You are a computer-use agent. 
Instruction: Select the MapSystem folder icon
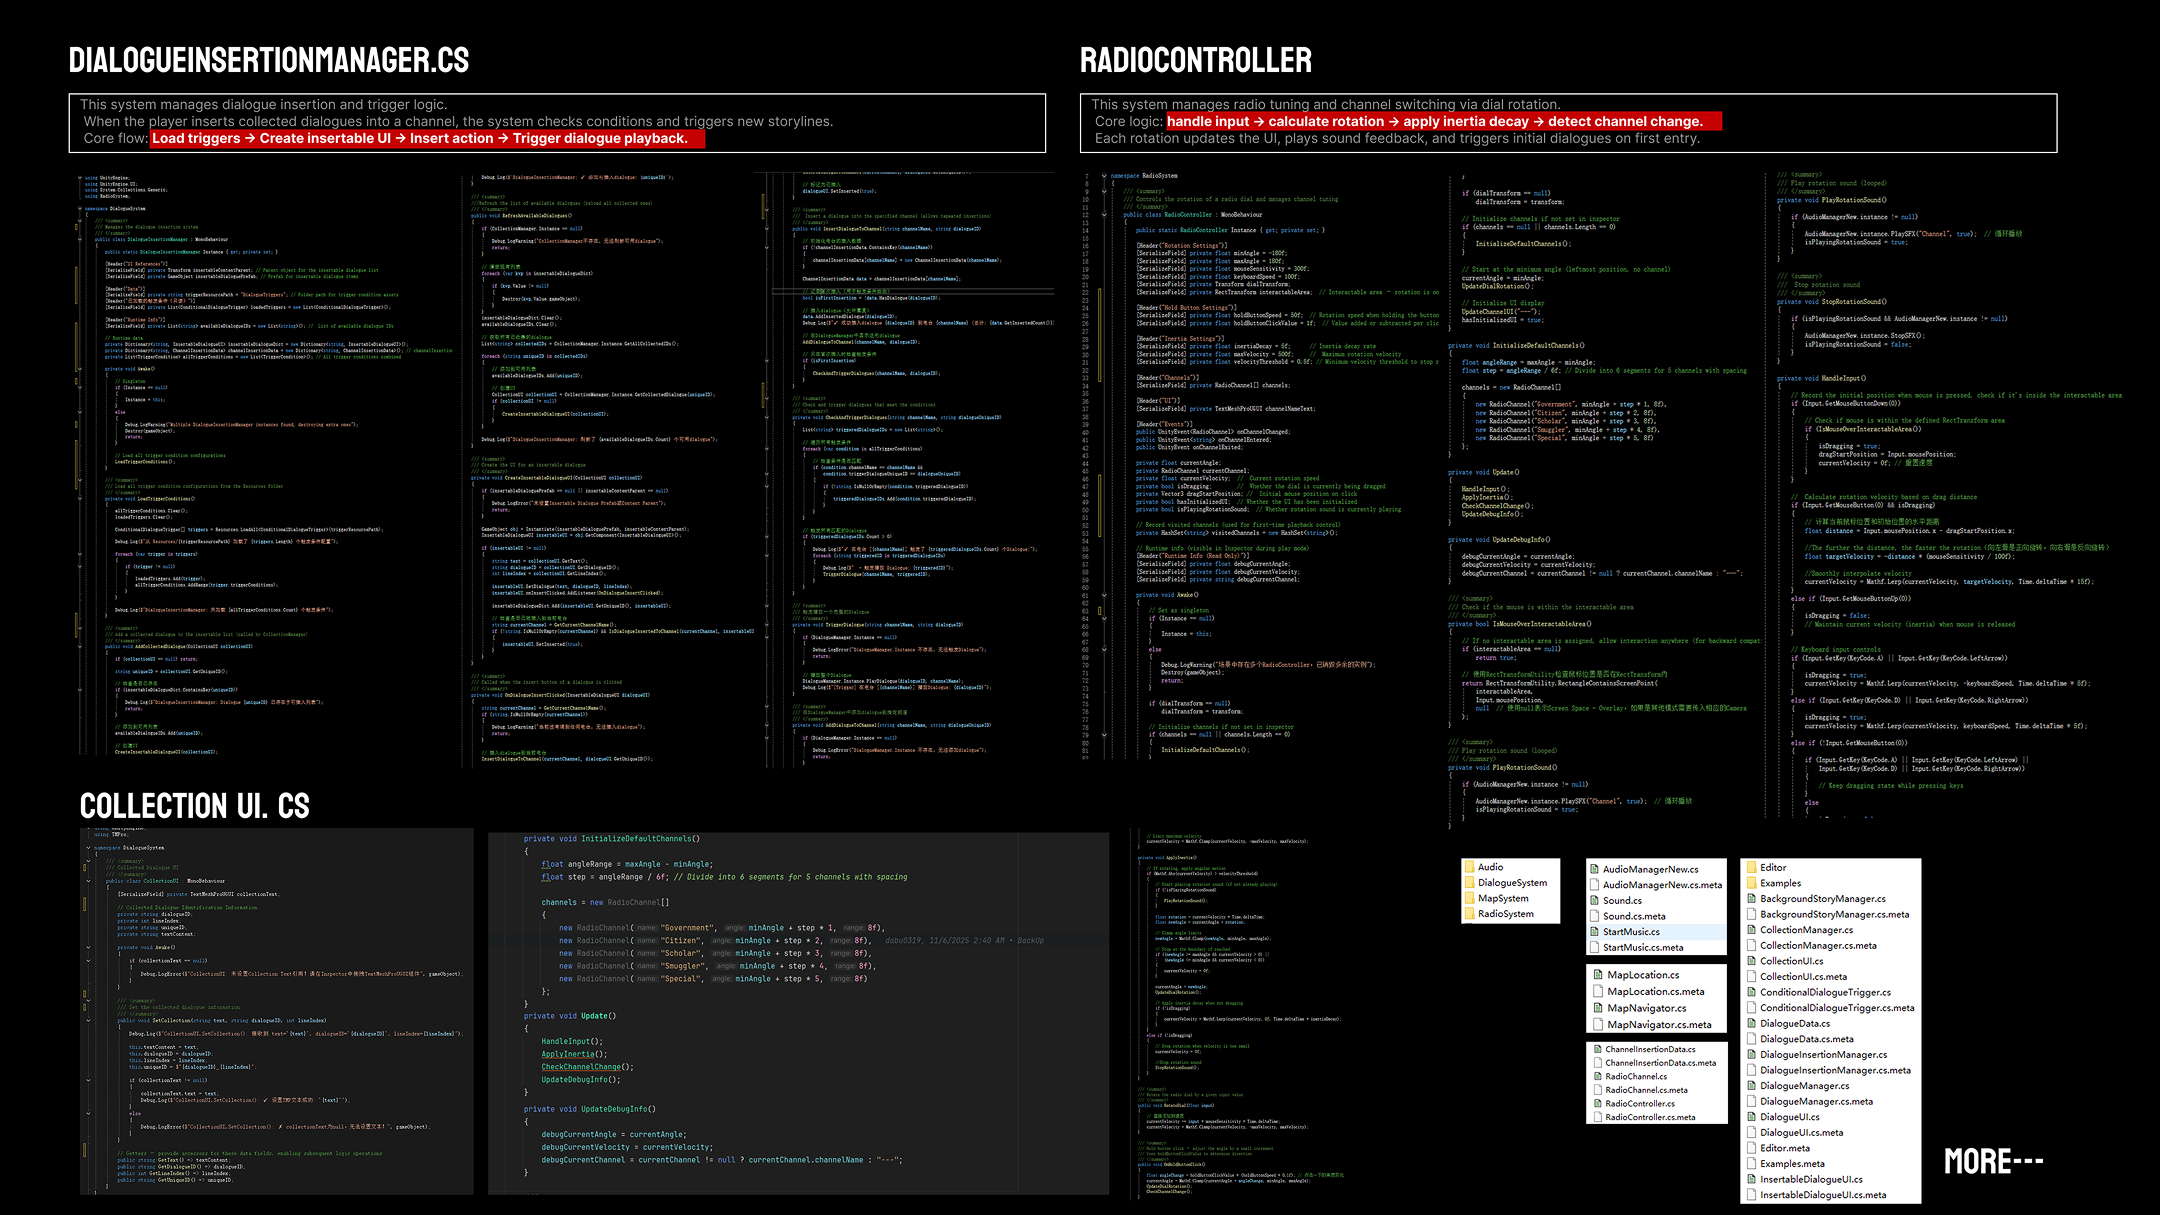1470,898
